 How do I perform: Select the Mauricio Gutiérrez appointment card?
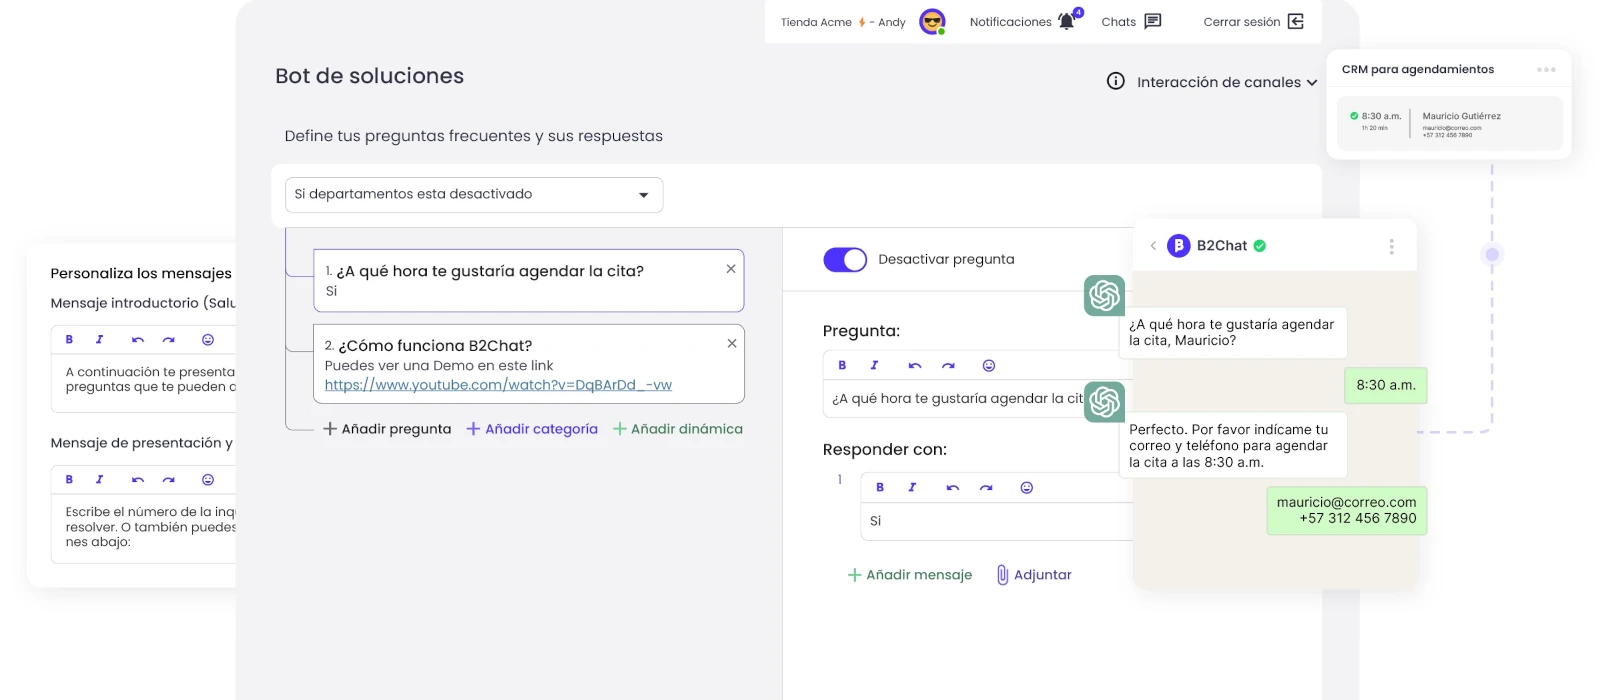tap(1449, 124)
